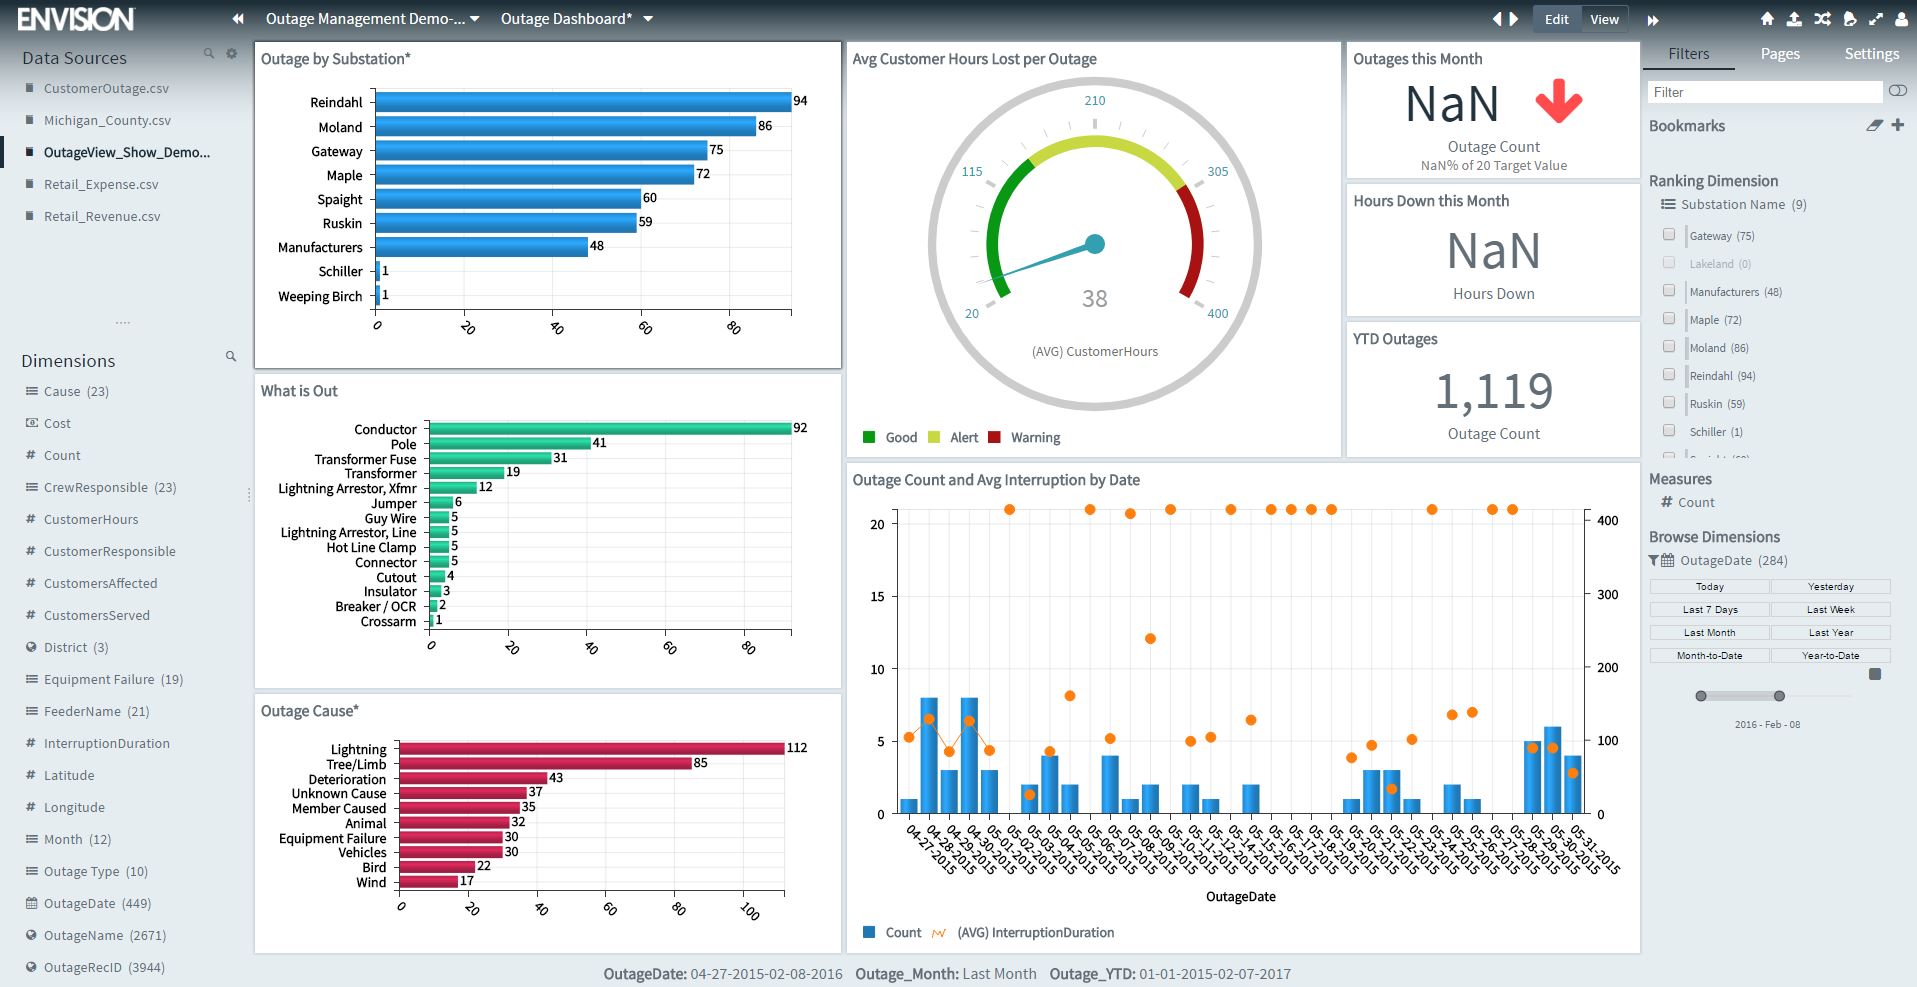Click the filter funnel icon by OutageDate
This screenshot has width=1917, height=987.
tap(1654, 561)
